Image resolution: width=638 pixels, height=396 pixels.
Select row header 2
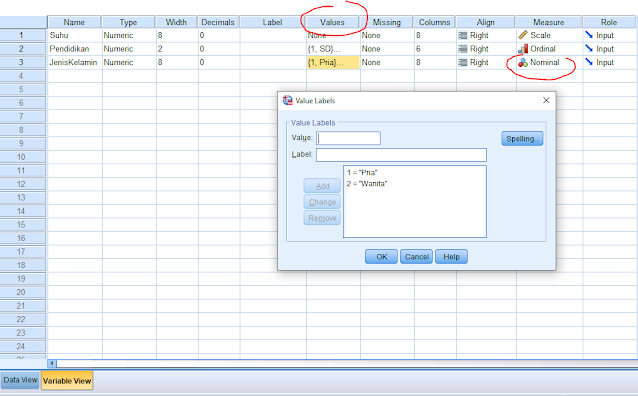(x=23, y=49)
